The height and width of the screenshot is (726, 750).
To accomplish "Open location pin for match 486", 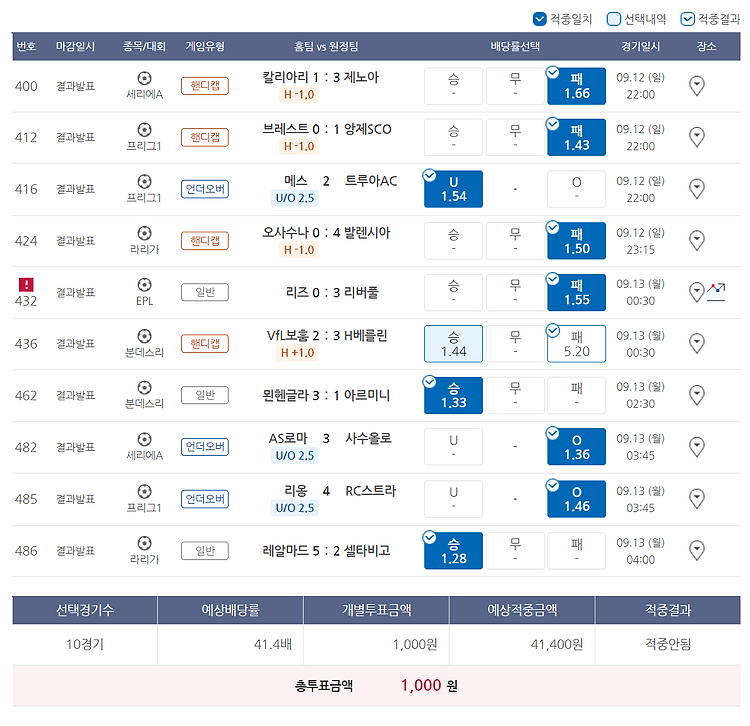I will tap(696, 550).
